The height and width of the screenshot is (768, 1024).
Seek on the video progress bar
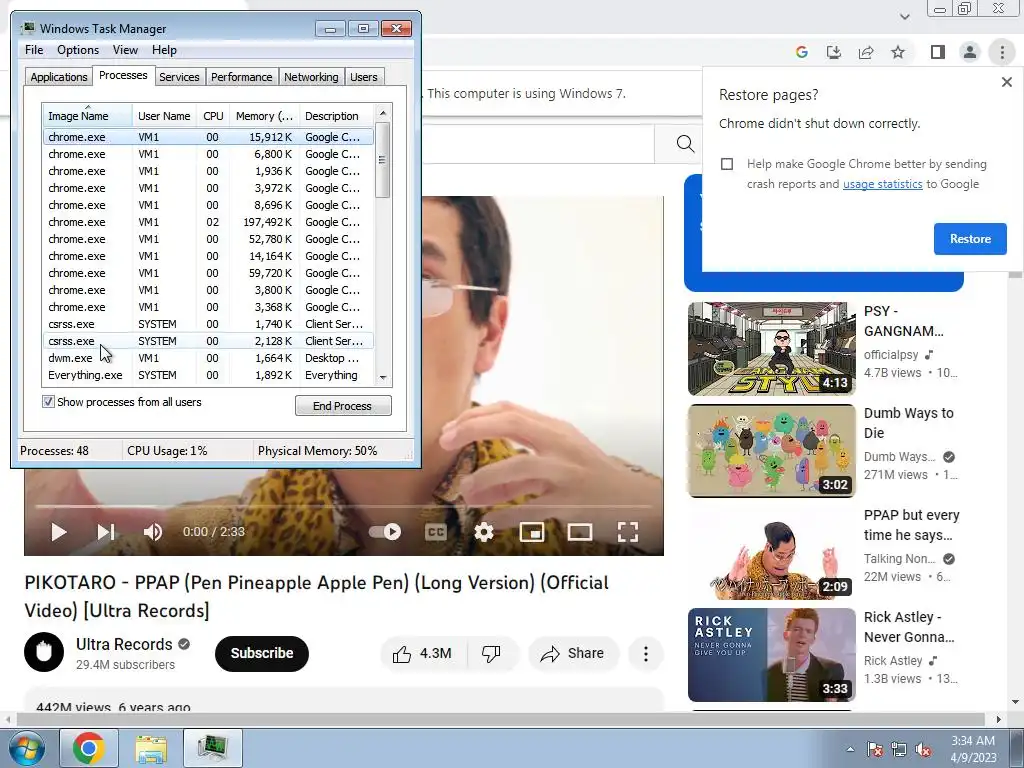click(344, 506)
